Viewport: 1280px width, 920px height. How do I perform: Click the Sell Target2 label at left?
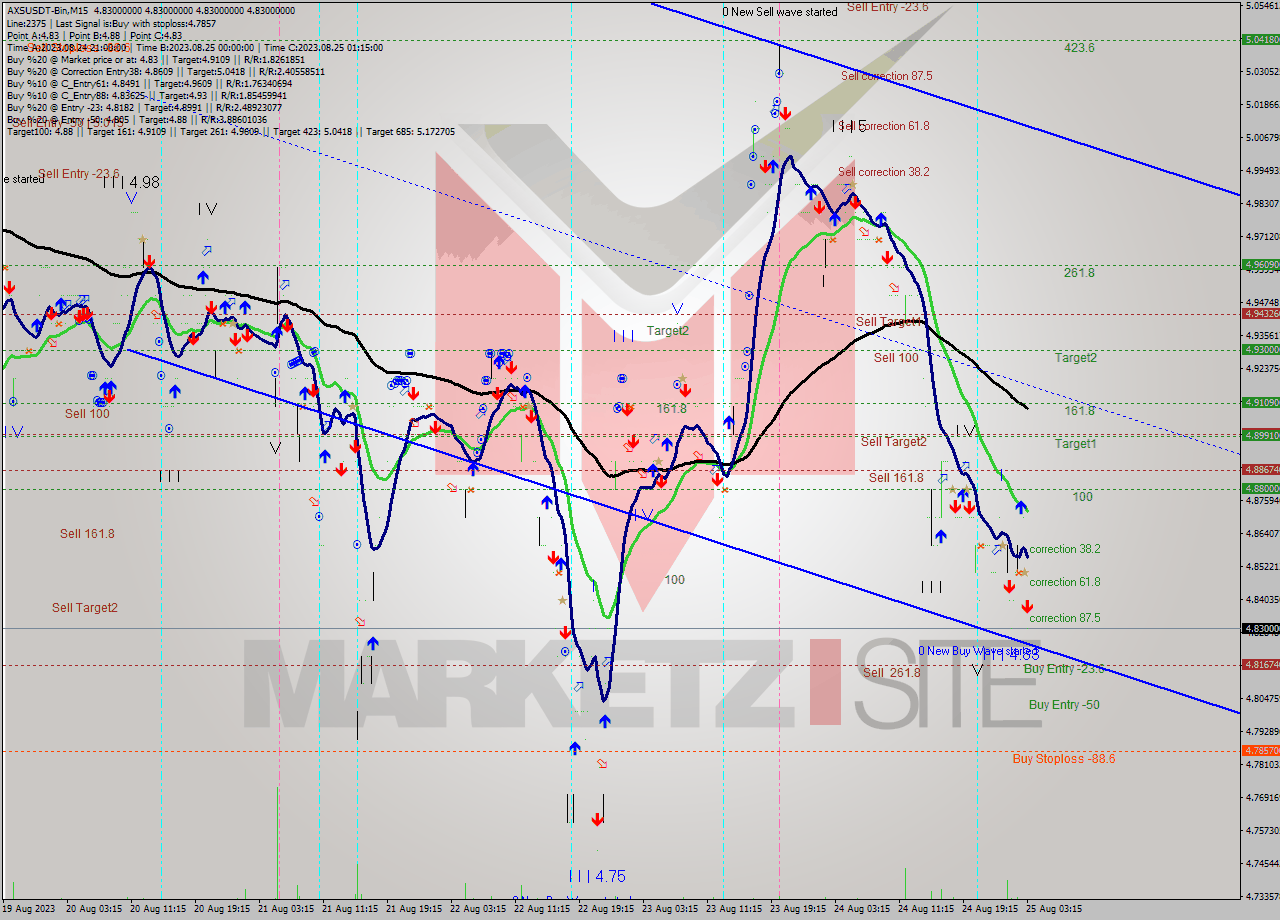pos(85,608)
